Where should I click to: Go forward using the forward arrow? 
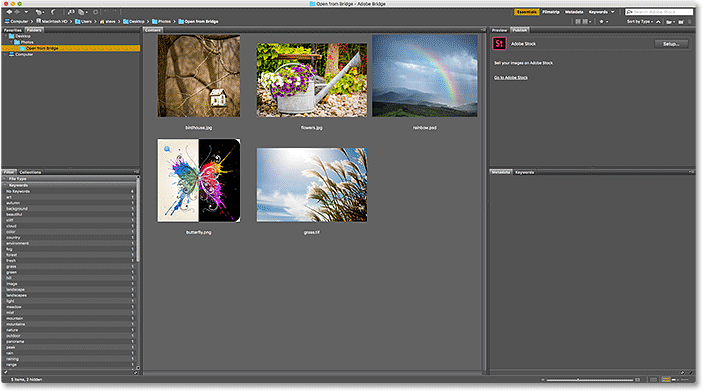point(17,12)
